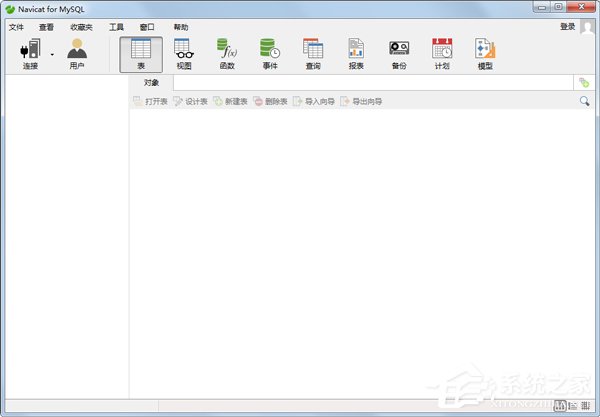This screenshot has height=417, width=600.
Task: Open the View (查看) menu
Action: point(46,27)
